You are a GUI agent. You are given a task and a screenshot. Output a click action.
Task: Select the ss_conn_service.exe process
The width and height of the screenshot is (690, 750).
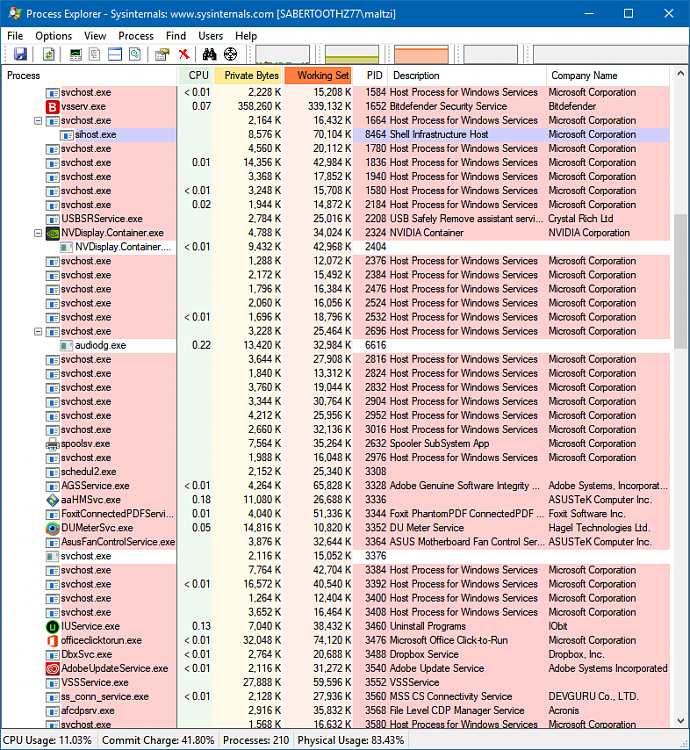(336, 697)
